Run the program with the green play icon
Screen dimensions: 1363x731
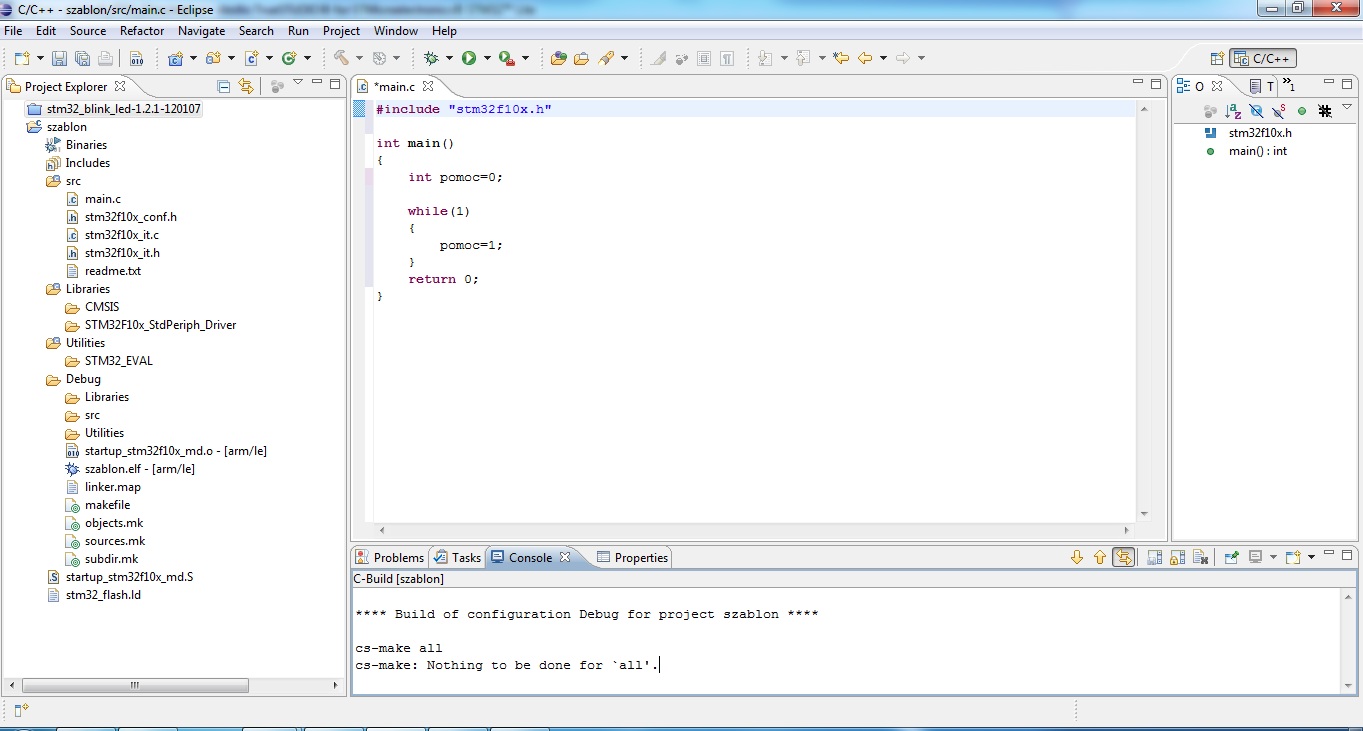(x=469, y=58)
